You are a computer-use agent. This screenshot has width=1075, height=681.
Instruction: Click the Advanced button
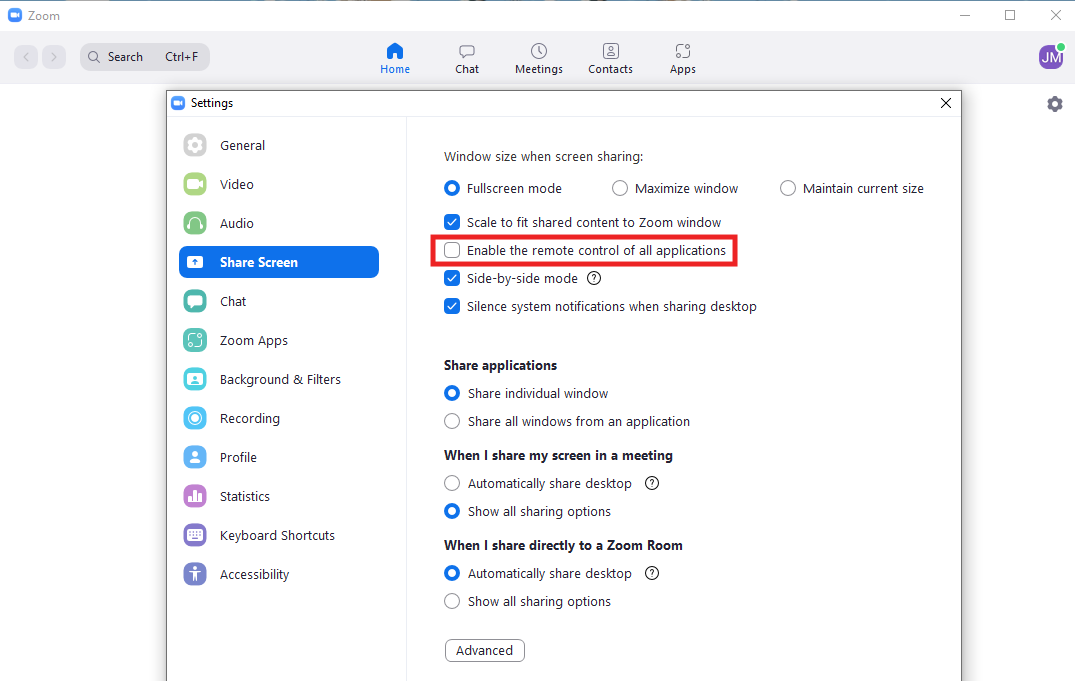(x=485, y=651)
